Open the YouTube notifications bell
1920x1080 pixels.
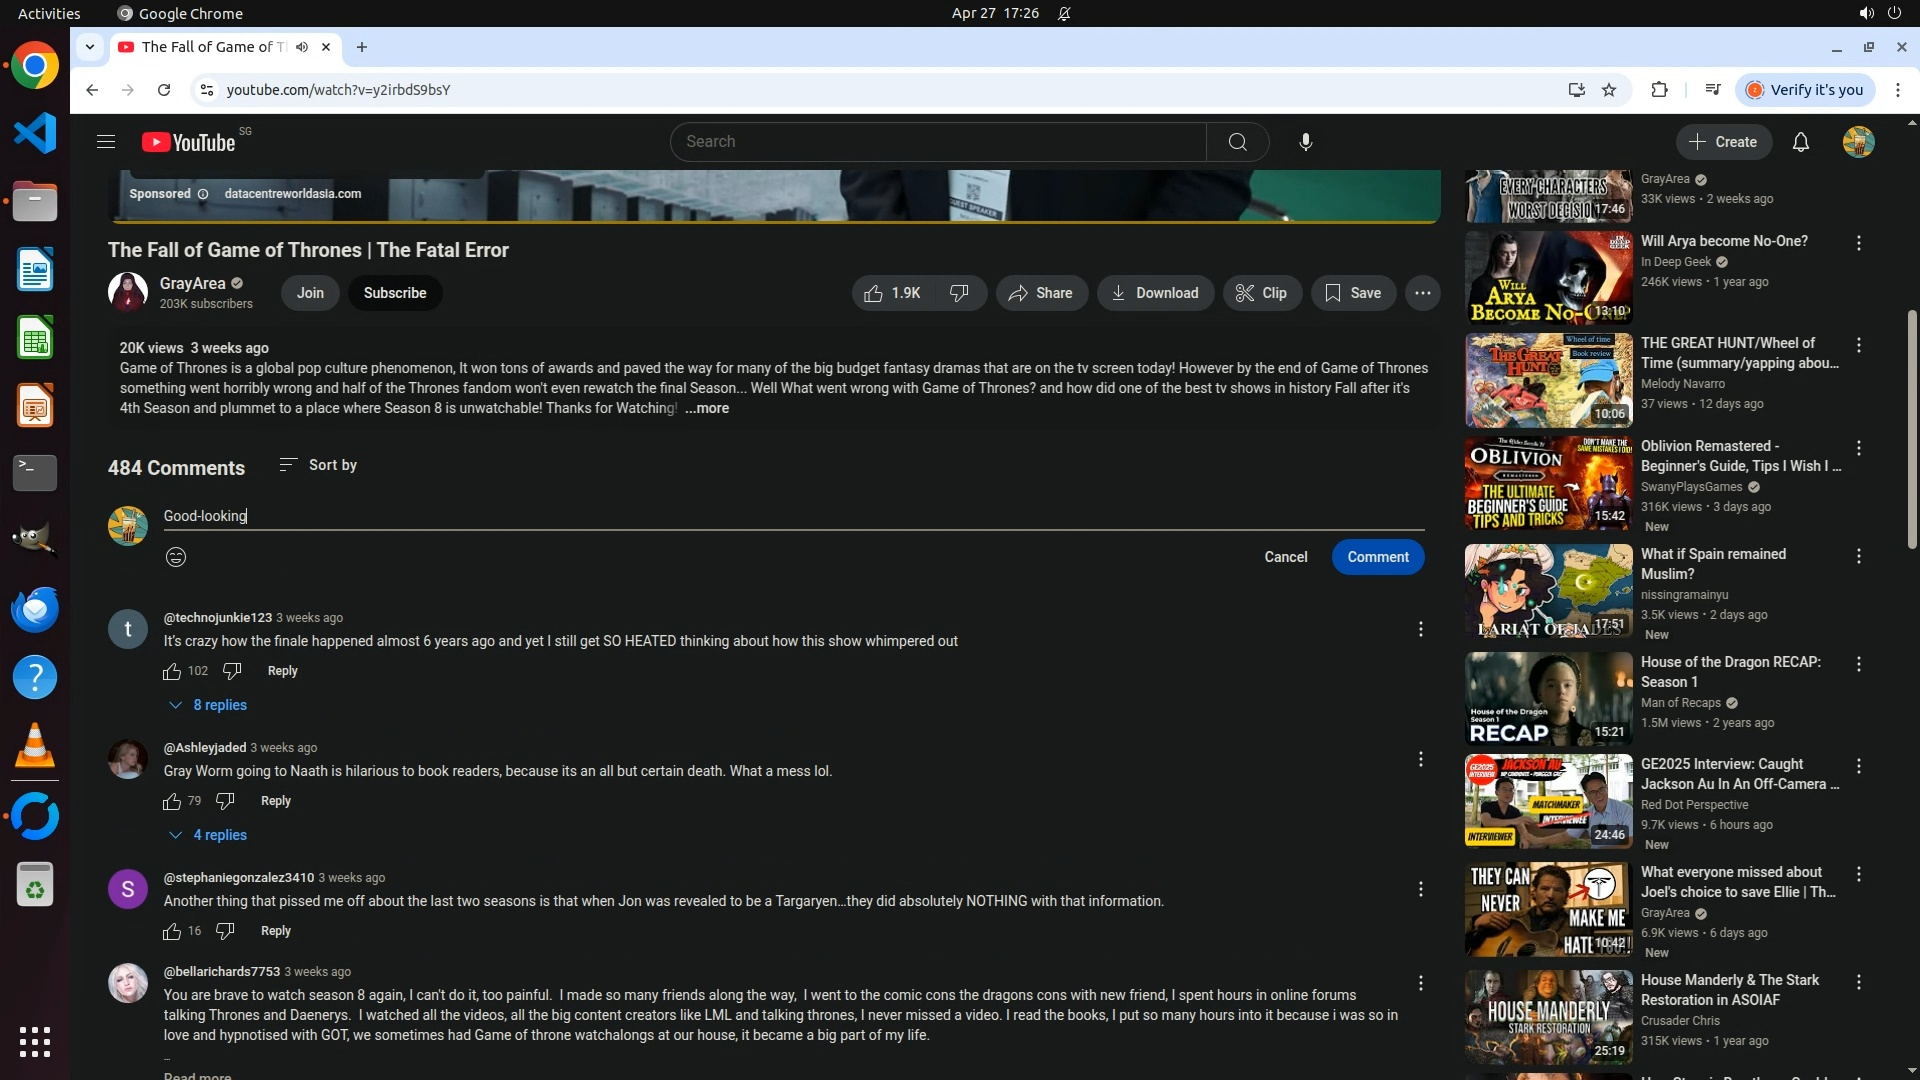(1800, 142)
